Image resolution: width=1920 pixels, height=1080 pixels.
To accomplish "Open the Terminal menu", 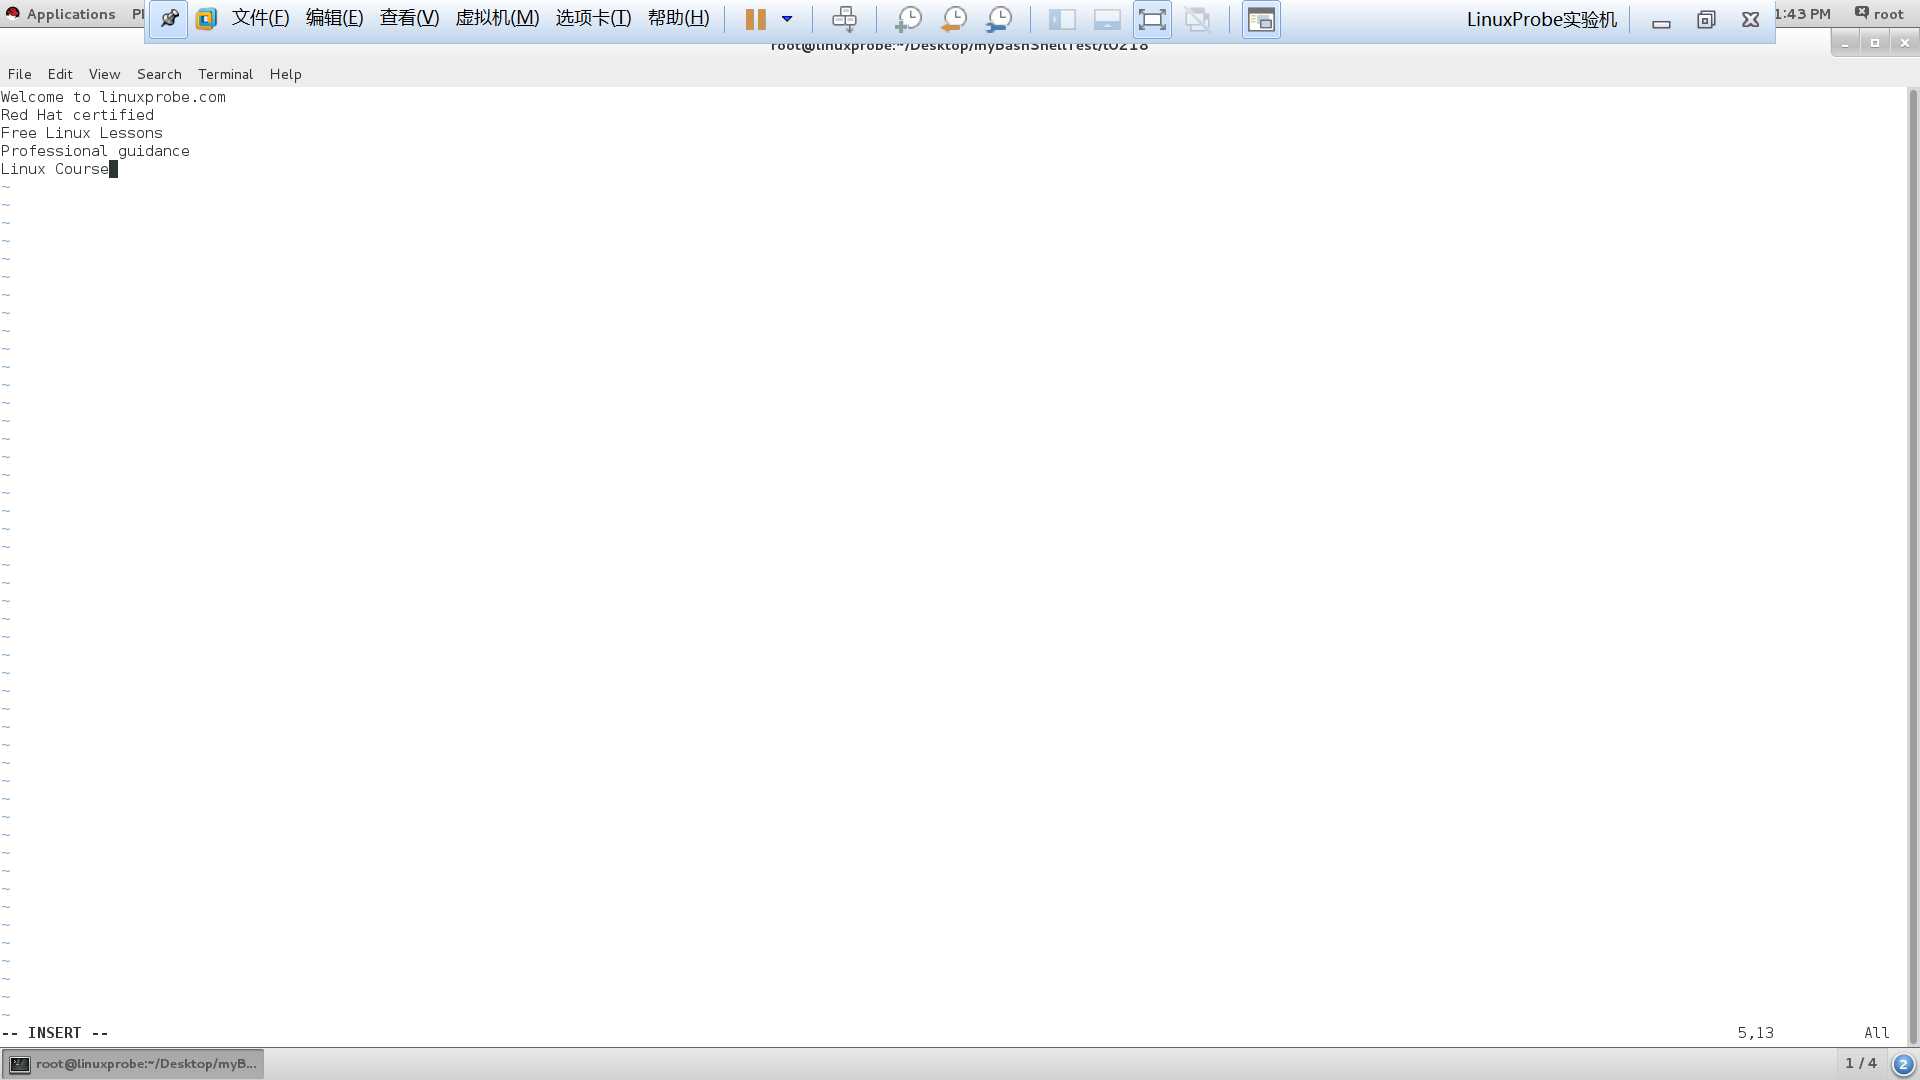I will [x=226, y=74].
